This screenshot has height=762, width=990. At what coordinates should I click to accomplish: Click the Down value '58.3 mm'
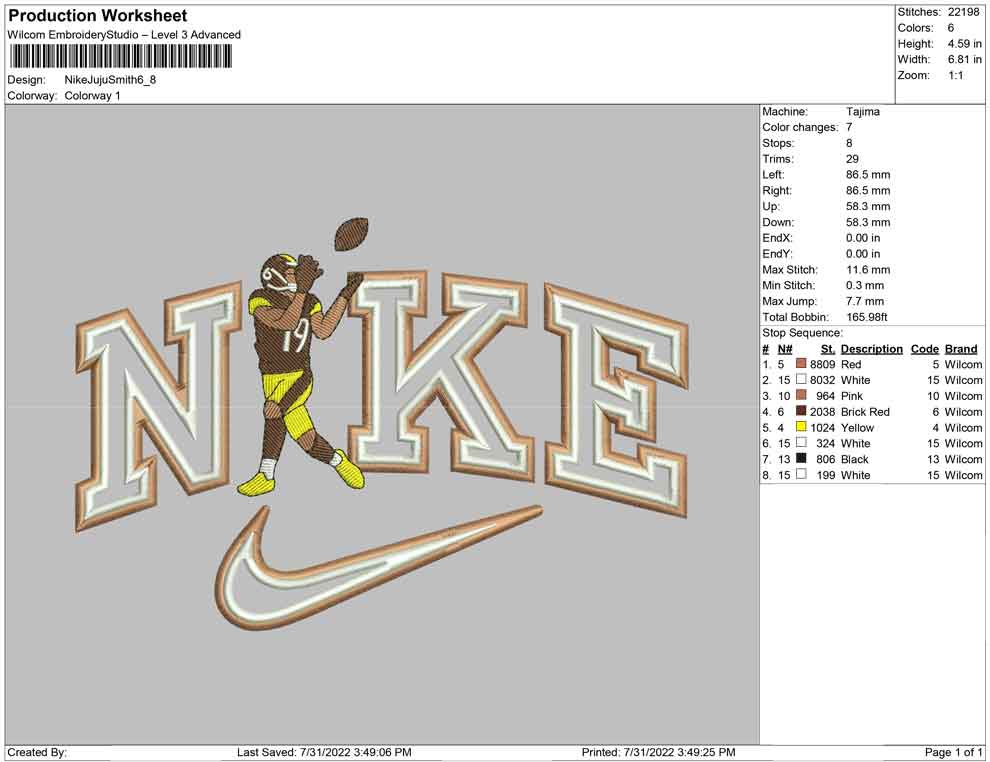click(x=868, y=222)
